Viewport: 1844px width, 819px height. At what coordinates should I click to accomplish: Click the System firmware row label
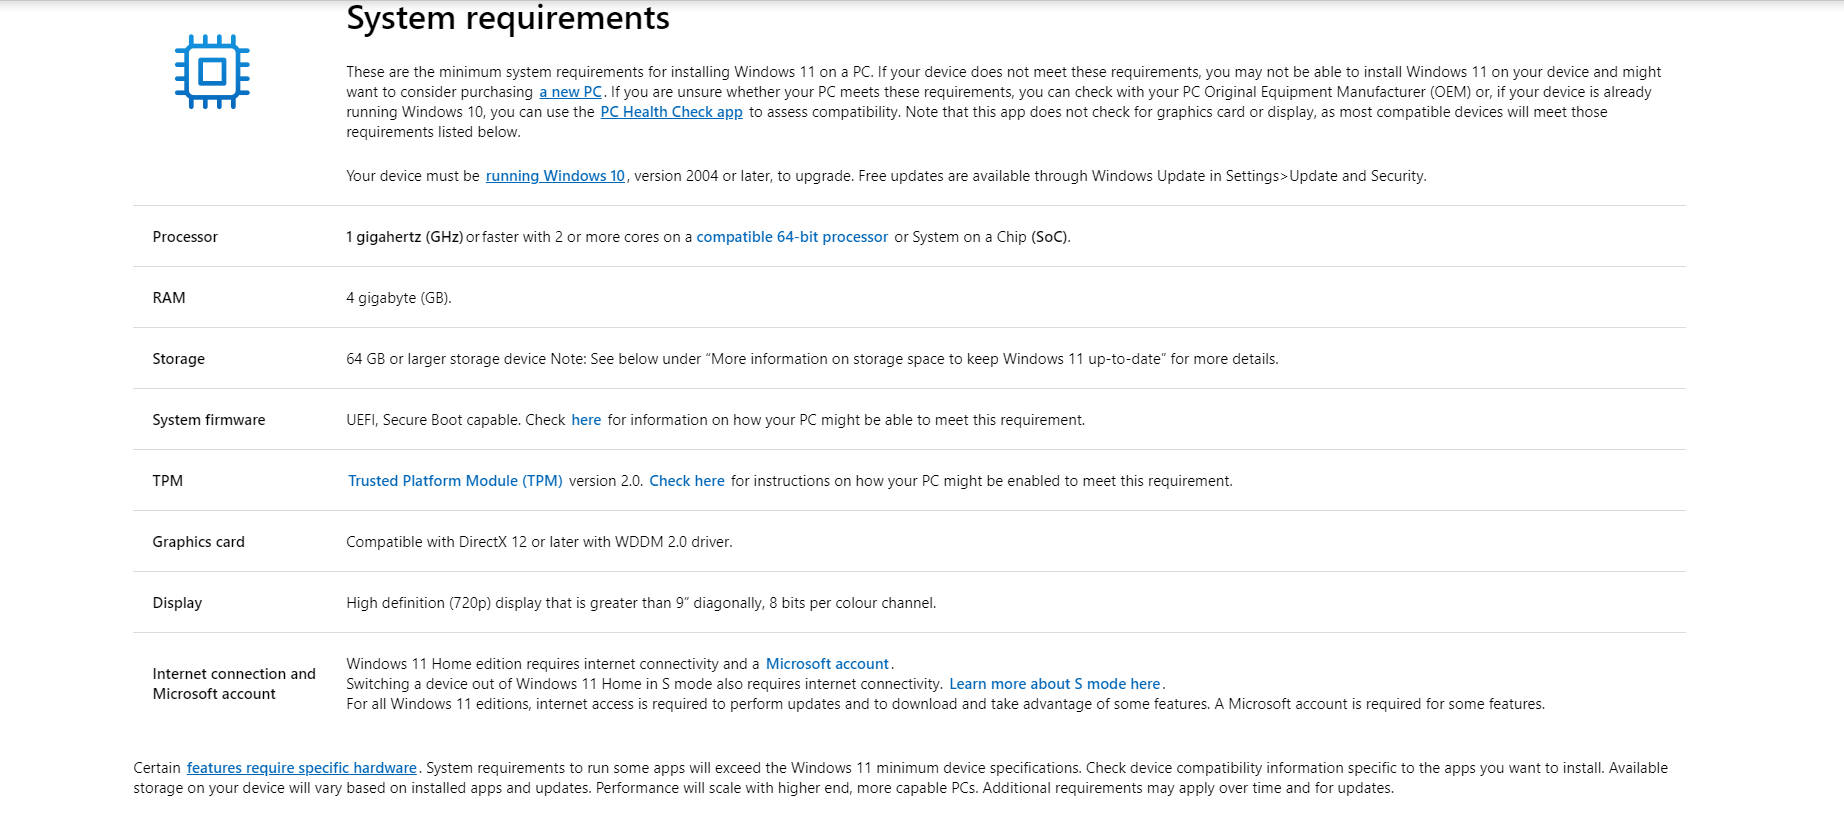[x=209, y=420]
